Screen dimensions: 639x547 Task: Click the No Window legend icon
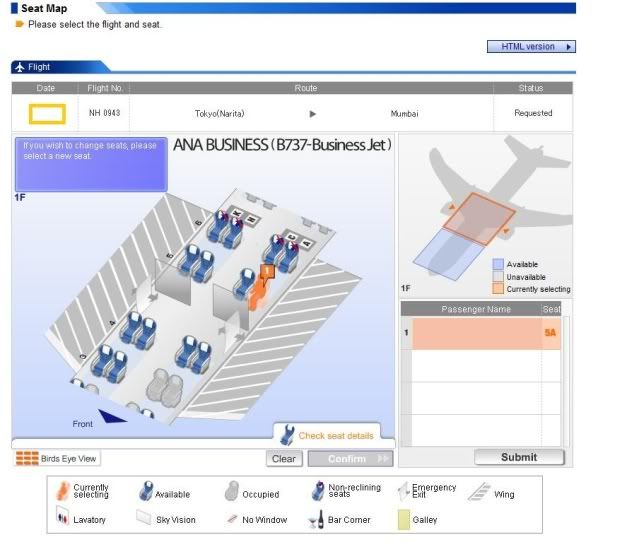pos(231,518)
